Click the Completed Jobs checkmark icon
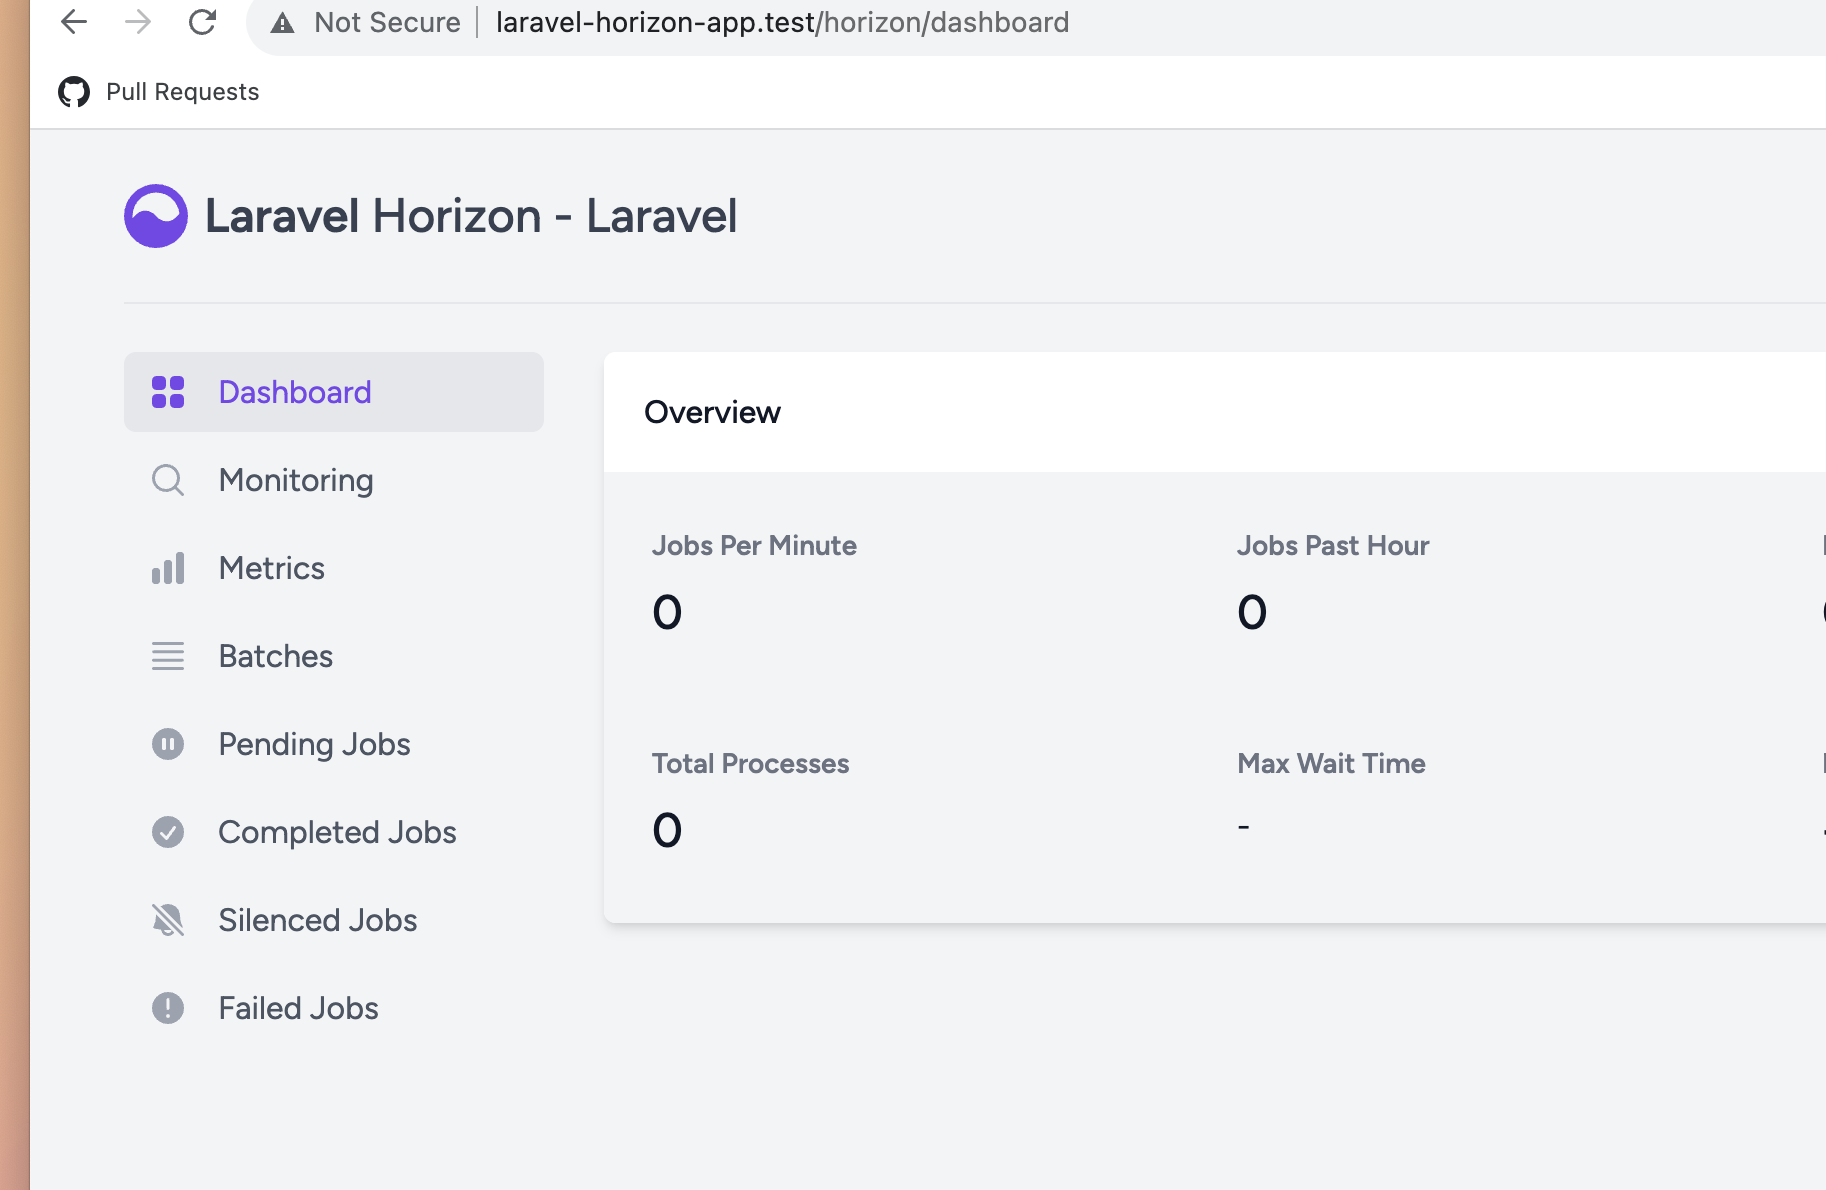 [x=168, y=831]
